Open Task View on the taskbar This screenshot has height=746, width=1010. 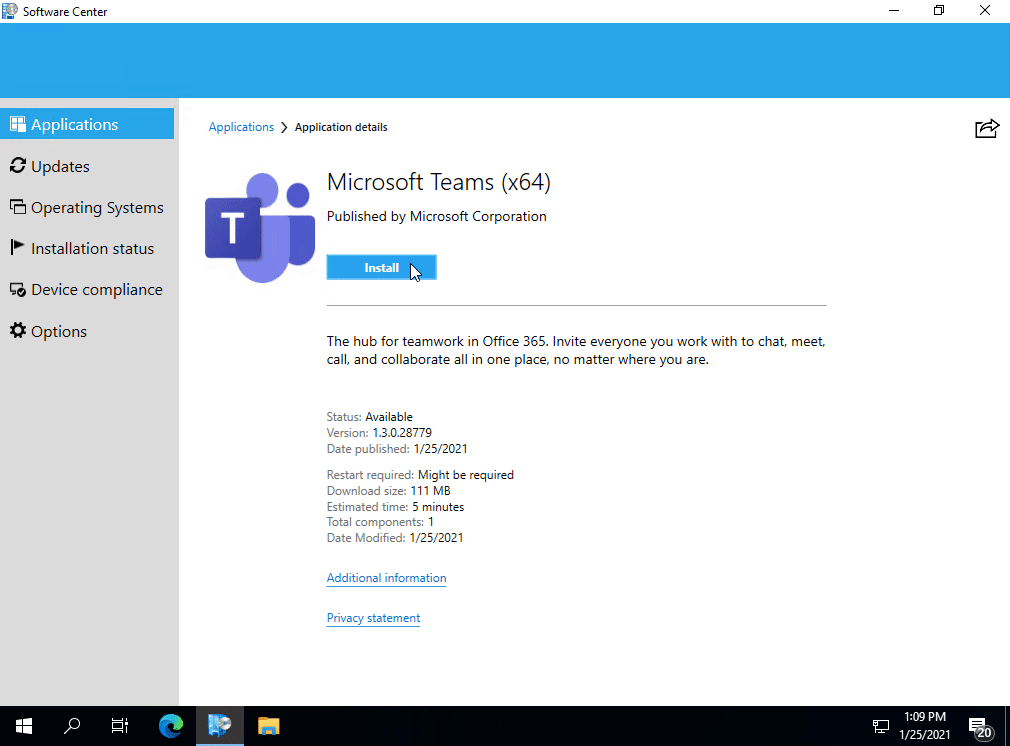119,726
